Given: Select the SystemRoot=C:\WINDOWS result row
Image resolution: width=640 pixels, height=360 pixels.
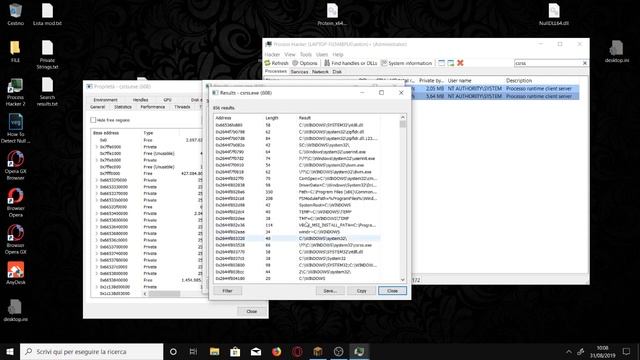Looking at the screenshot, I should coord(296,205).
